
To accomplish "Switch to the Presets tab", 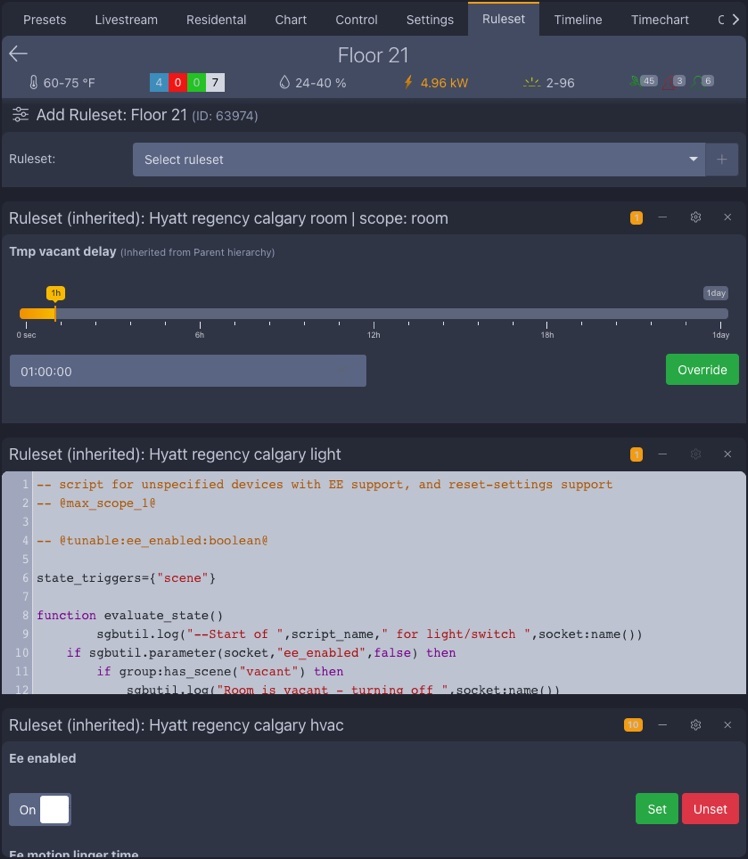I will pos(44,20).
